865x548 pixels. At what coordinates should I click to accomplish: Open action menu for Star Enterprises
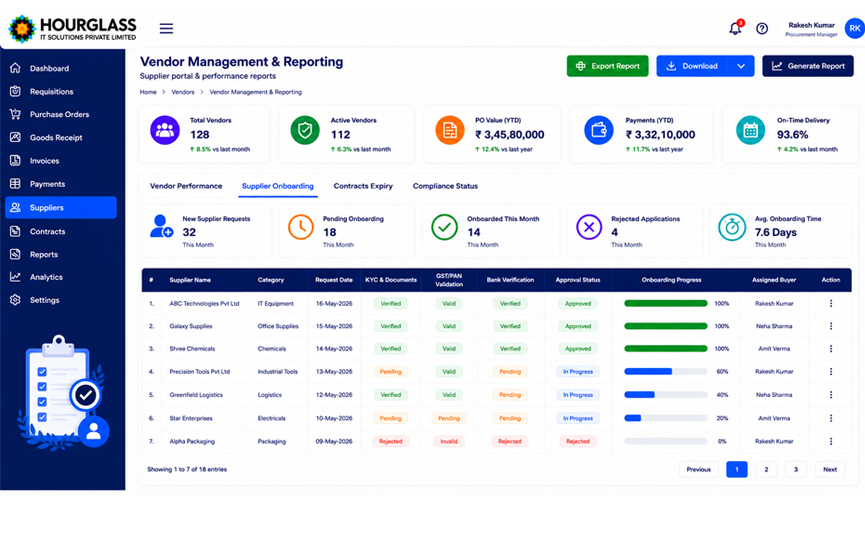pyautogui.click(x=831, y=418)
